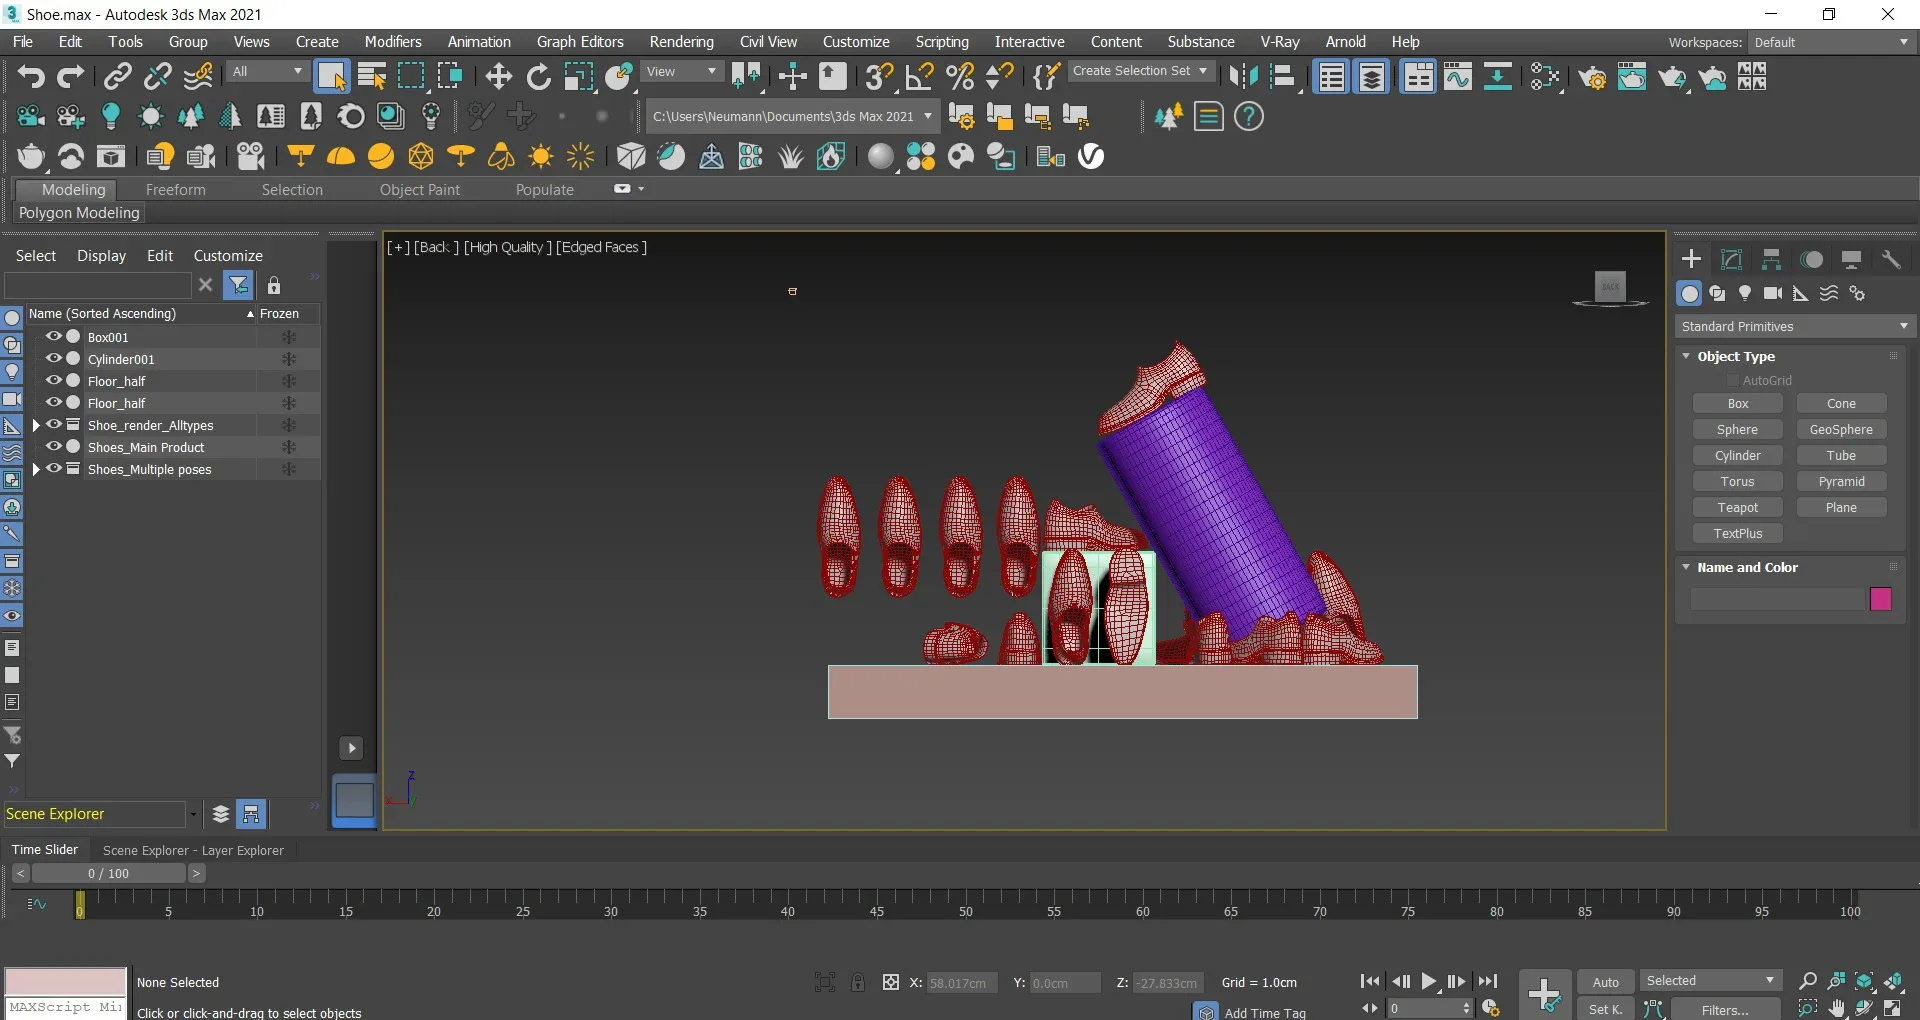
Task: Switch to the Freeform ribbon tab
Action: [175, 190]
